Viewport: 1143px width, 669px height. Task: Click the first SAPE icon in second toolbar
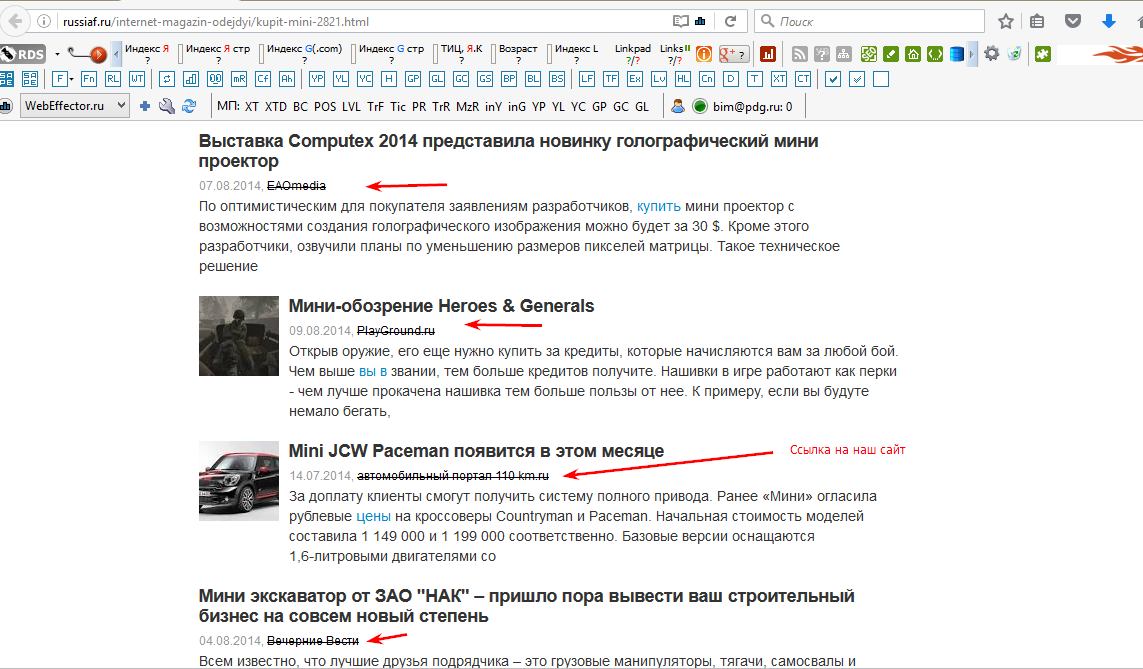pos(7,79)
